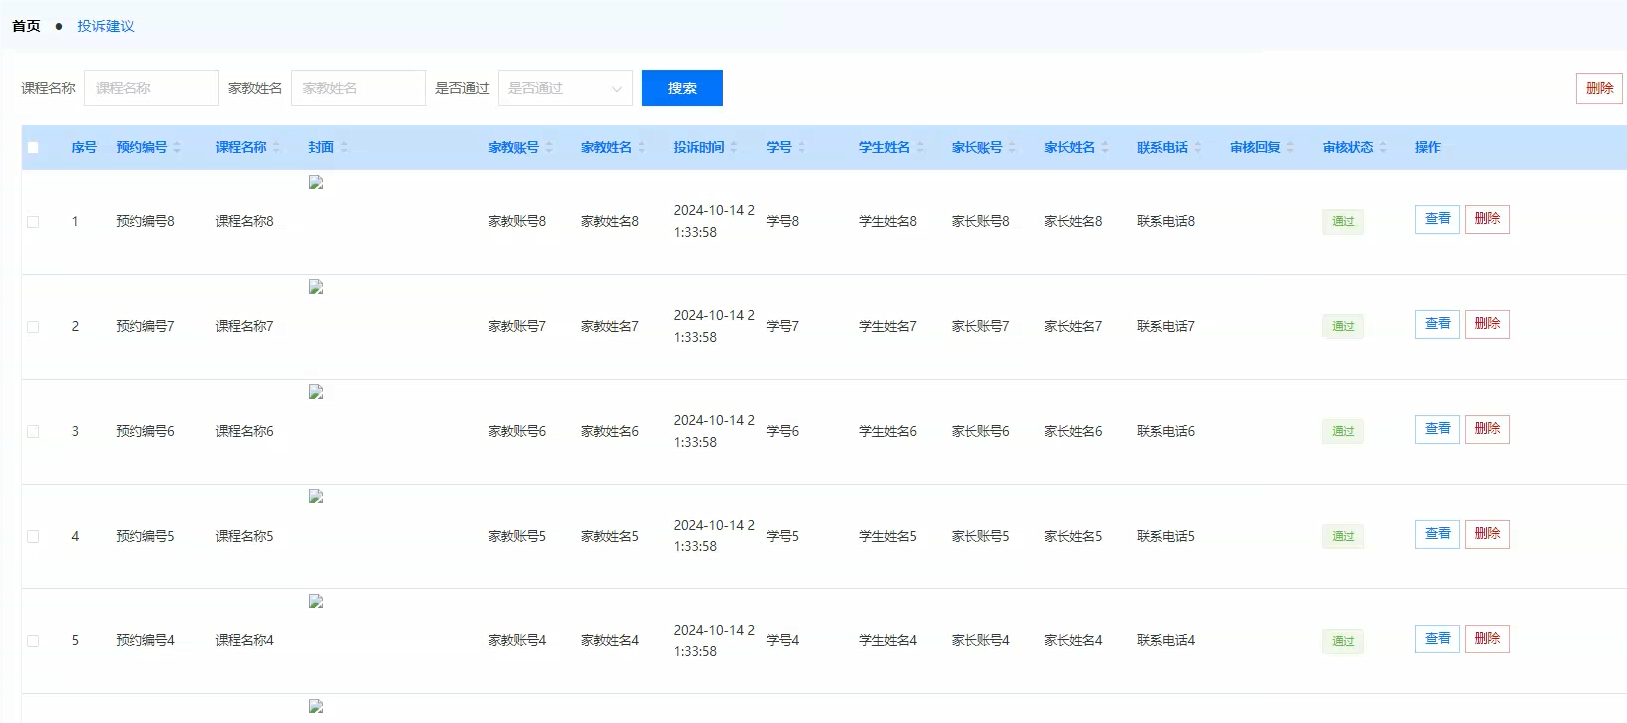The width and height of the screenshot is (1627, 723).
Task: Click the 家长姓名7 cell
Action: (1073, 327)
